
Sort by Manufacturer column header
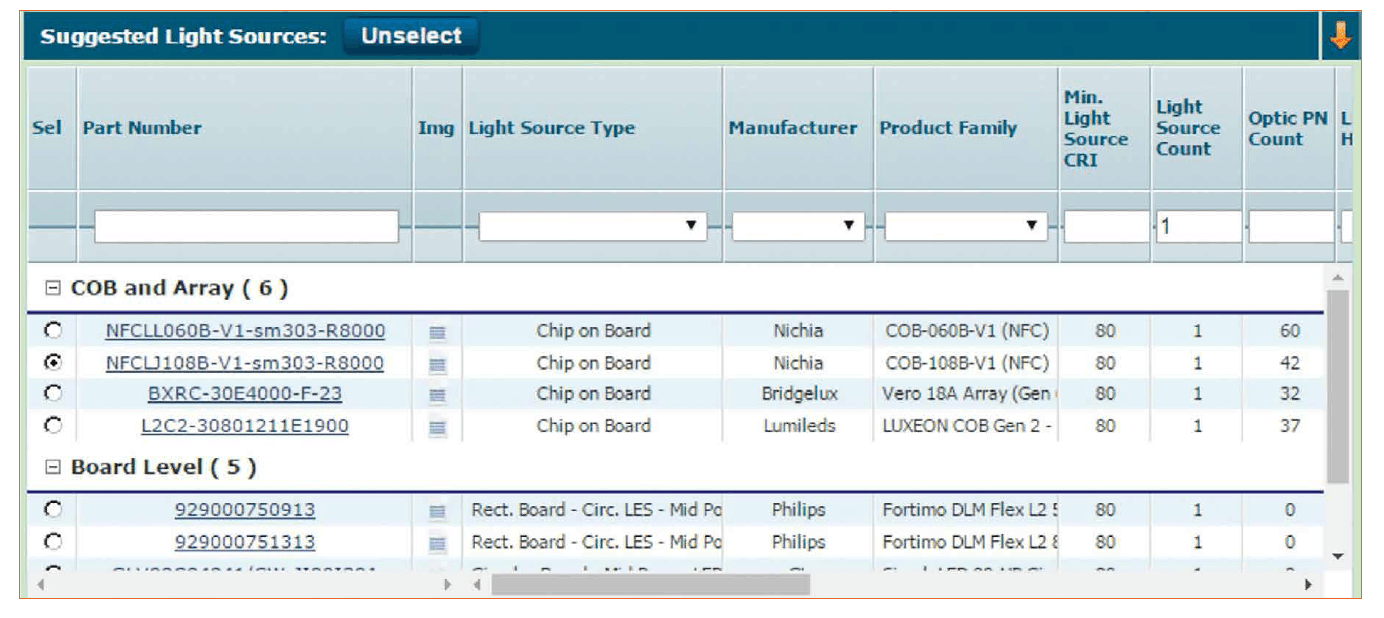point(793,128)
